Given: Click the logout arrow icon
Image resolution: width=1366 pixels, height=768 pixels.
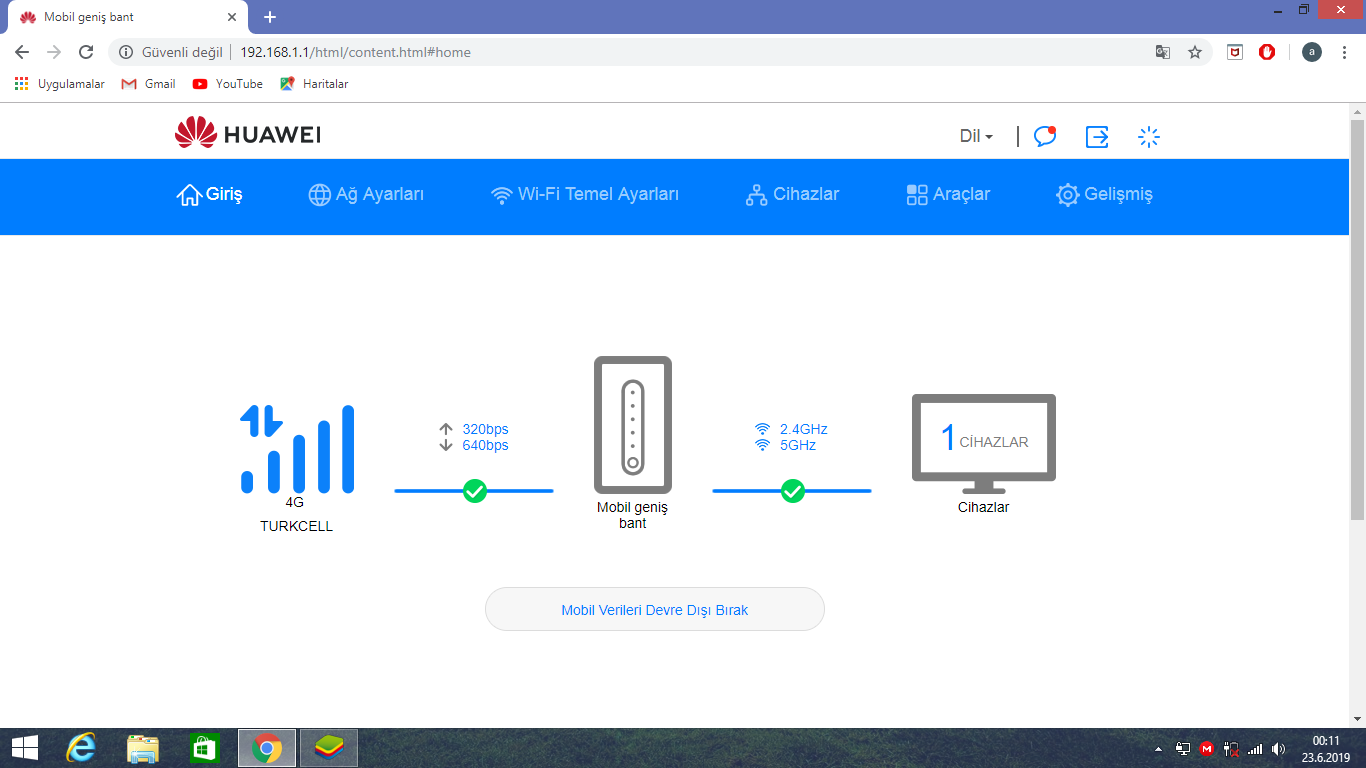Looking at the screenshot, I should [1097, 137].
